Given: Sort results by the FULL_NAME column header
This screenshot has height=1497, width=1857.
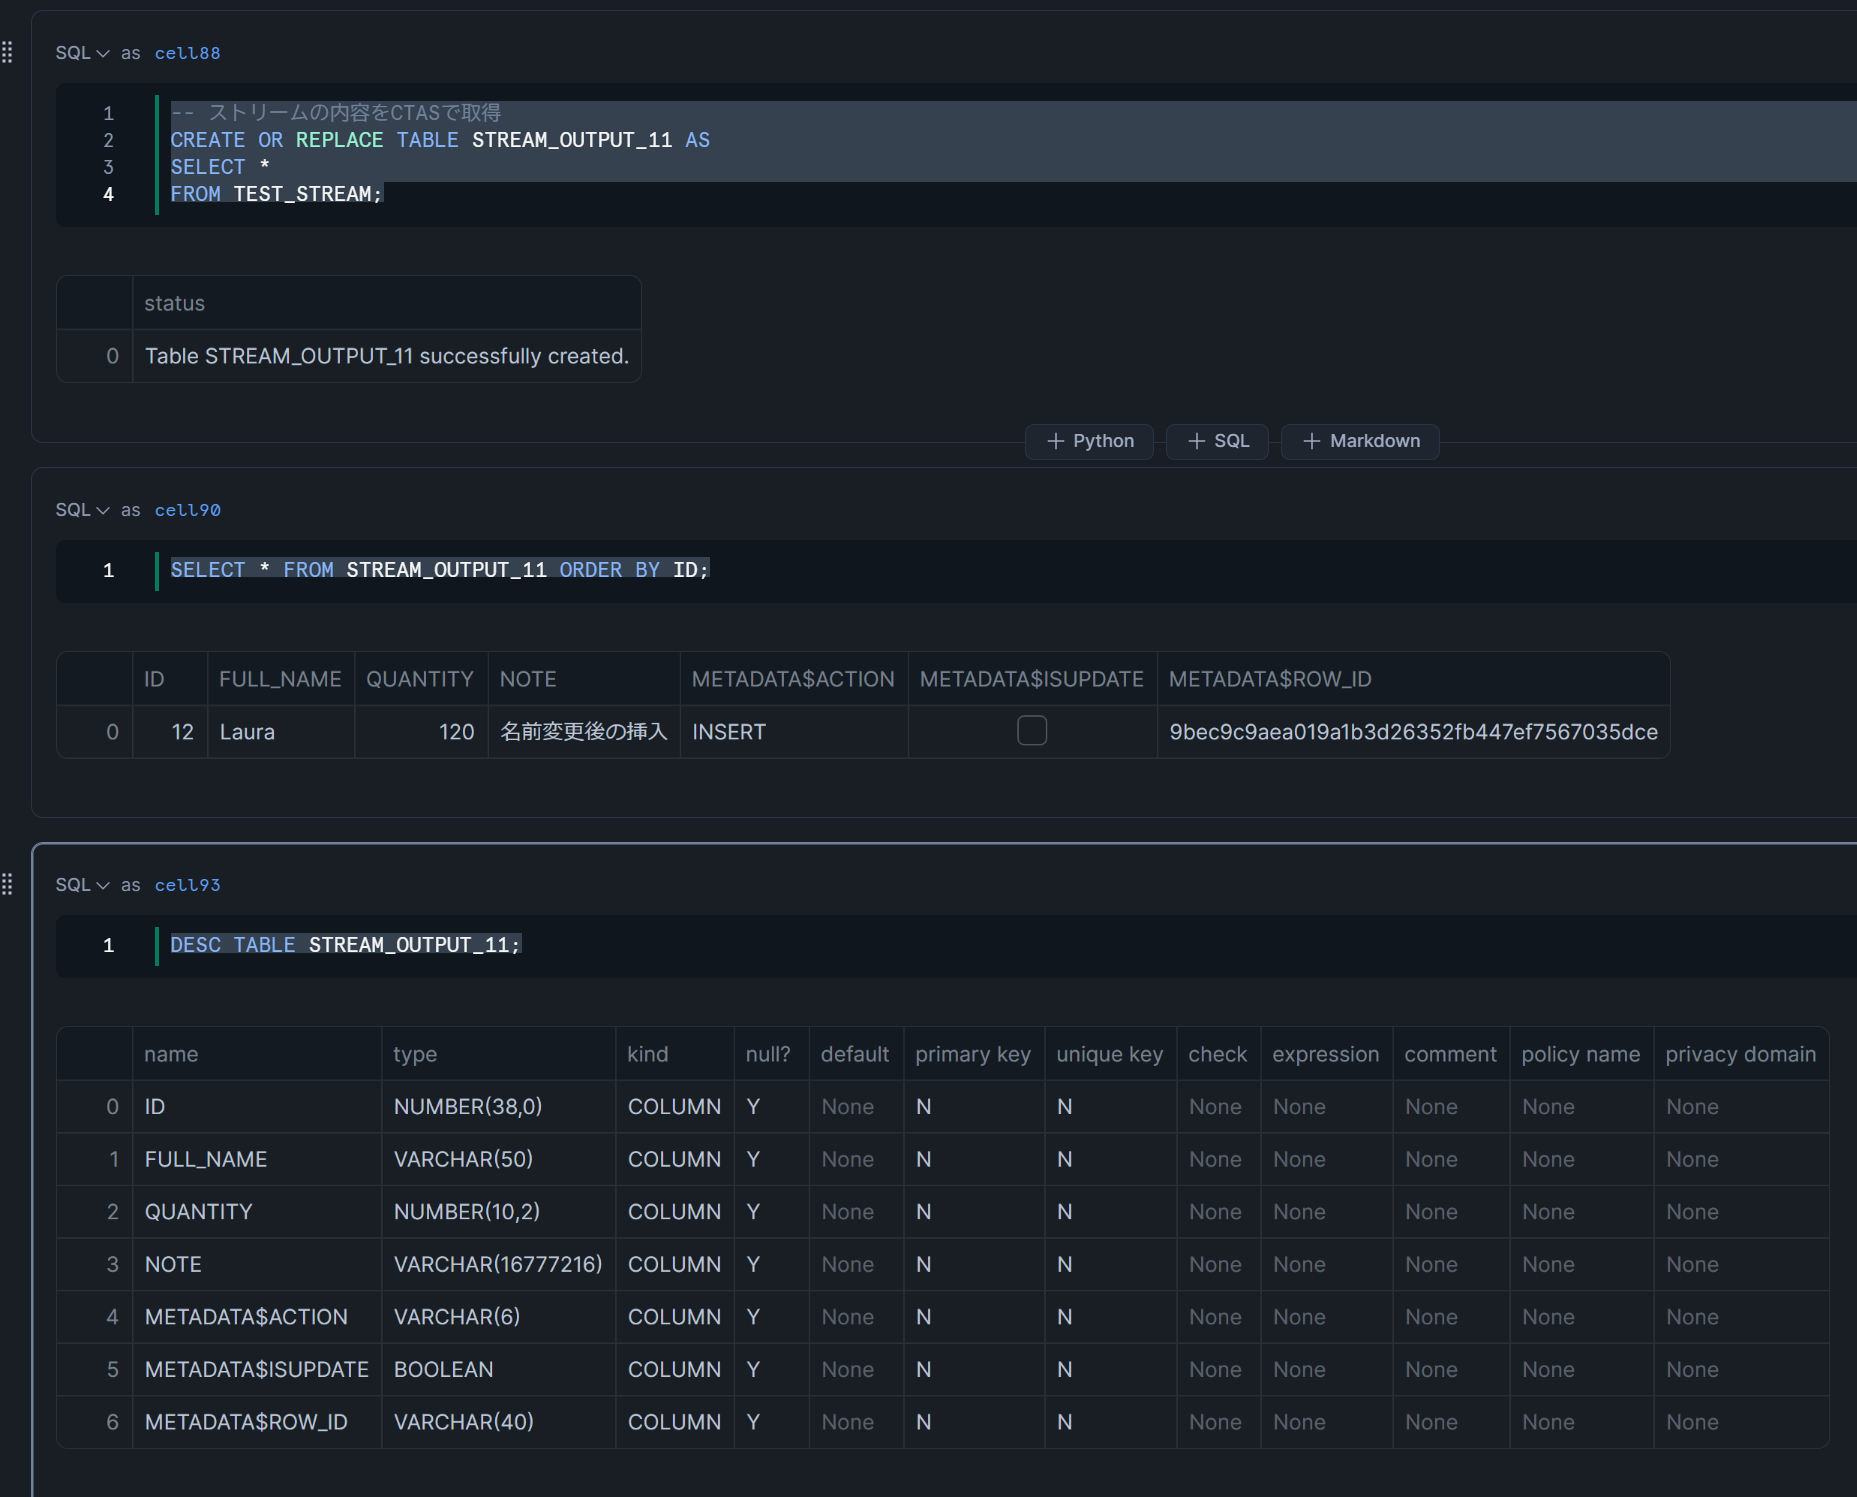Looking at the screenshot, I should pos(280,679).
